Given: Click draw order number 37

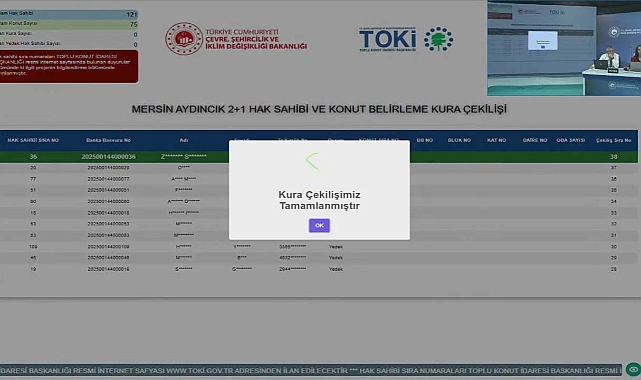Looking at the screenshot, I should [x=614, y=168].
